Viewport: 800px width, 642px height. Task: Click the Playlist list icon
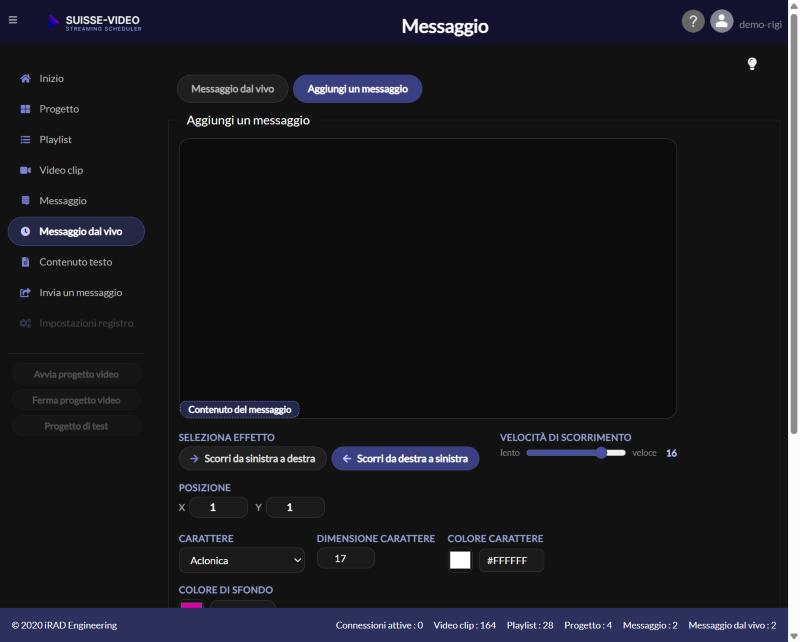point(25,140)
